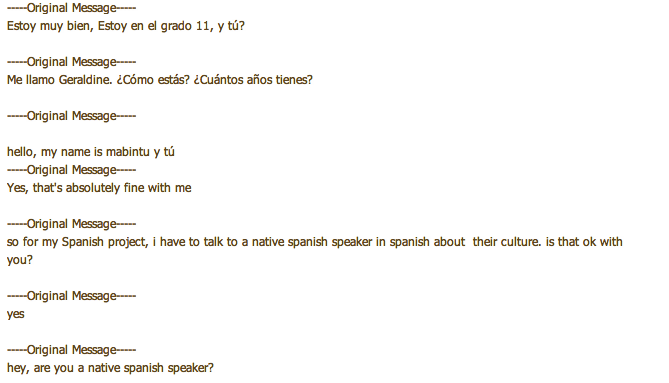Click the single word message 'yes'
The width and height of the screenshot is (669, 383).
(16, 314)
